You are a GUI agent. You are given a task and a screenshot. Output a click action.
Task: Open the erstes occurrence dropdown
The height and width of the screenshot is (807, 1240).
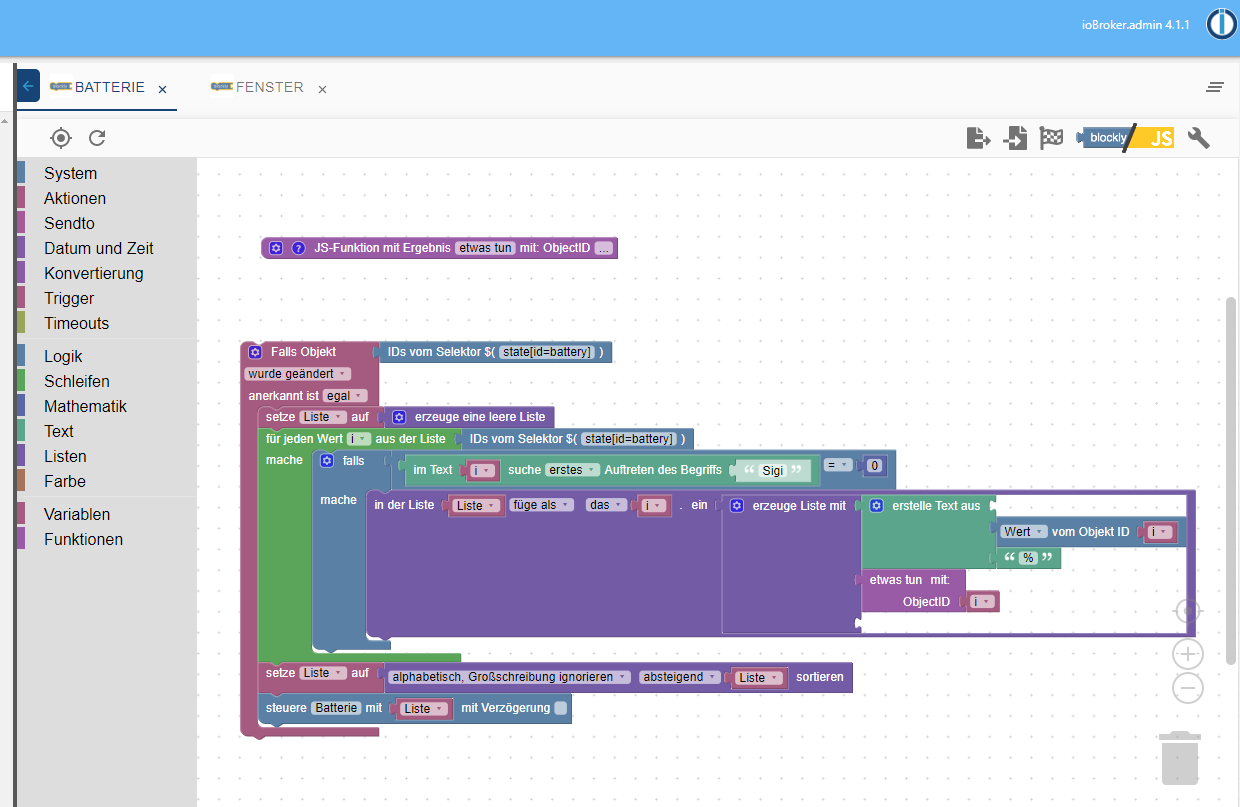572,470
